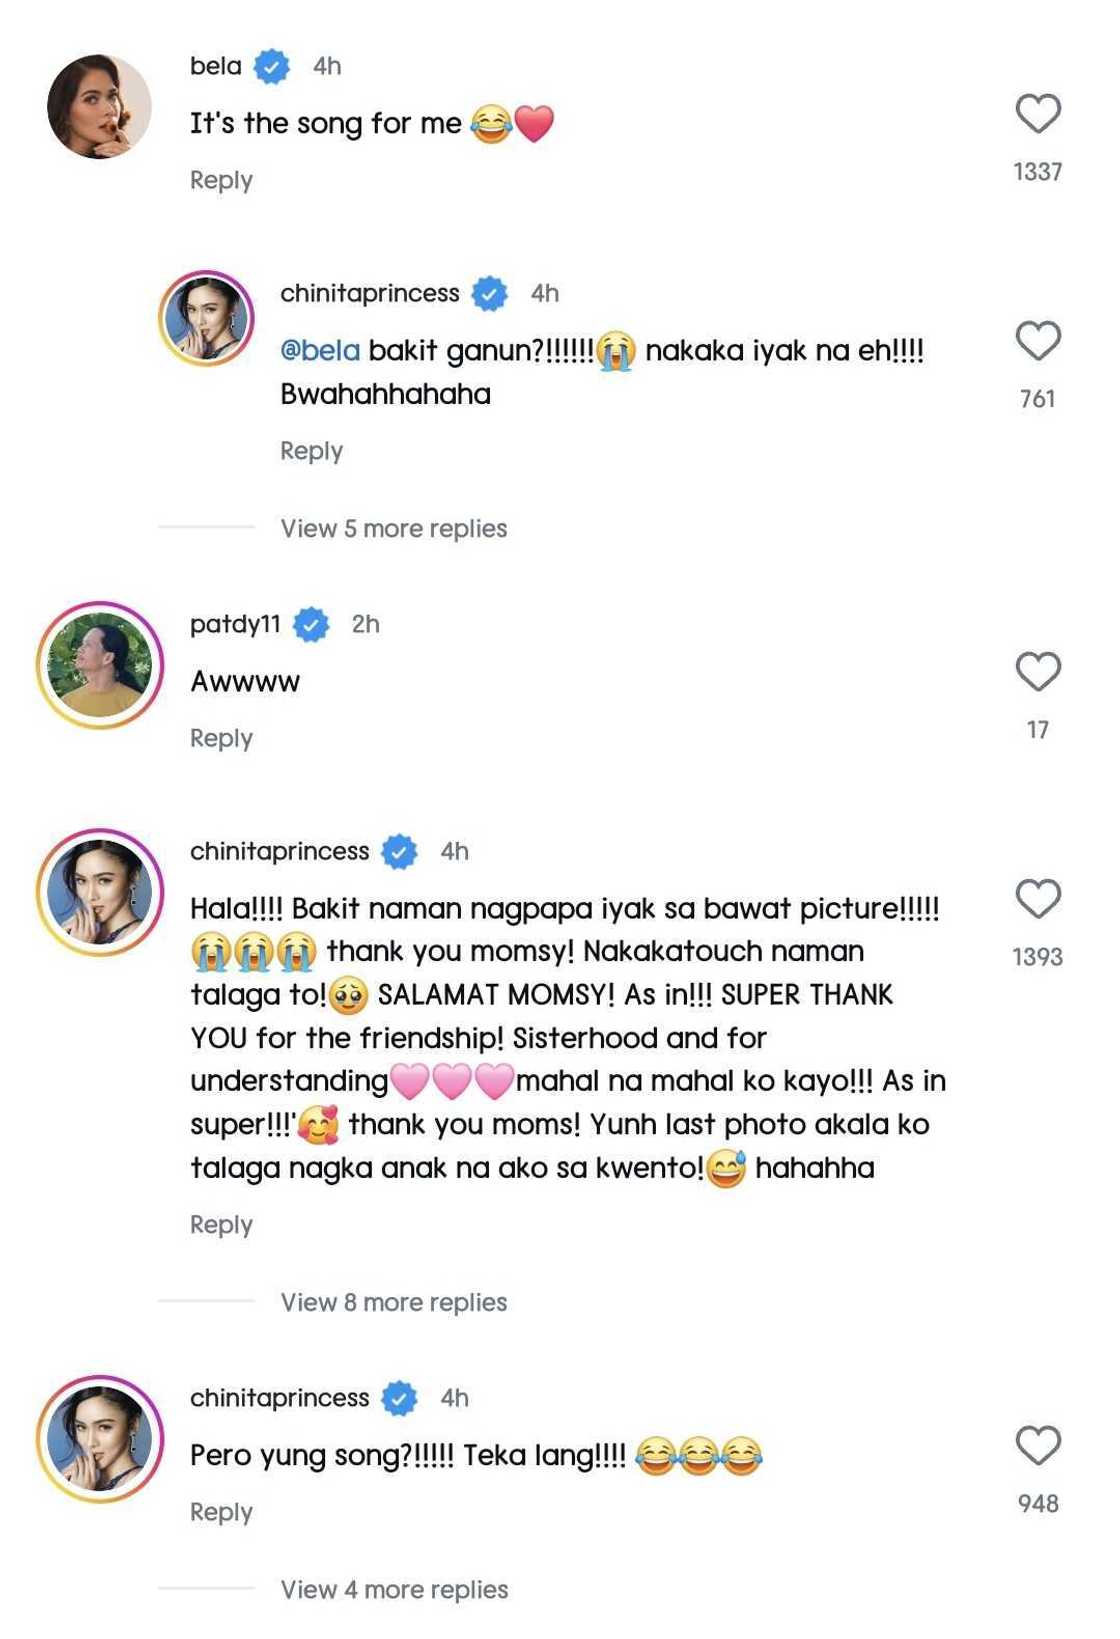
Task: Reply to the "Pero yung song" comment
Action: [x=221, y=1512]
